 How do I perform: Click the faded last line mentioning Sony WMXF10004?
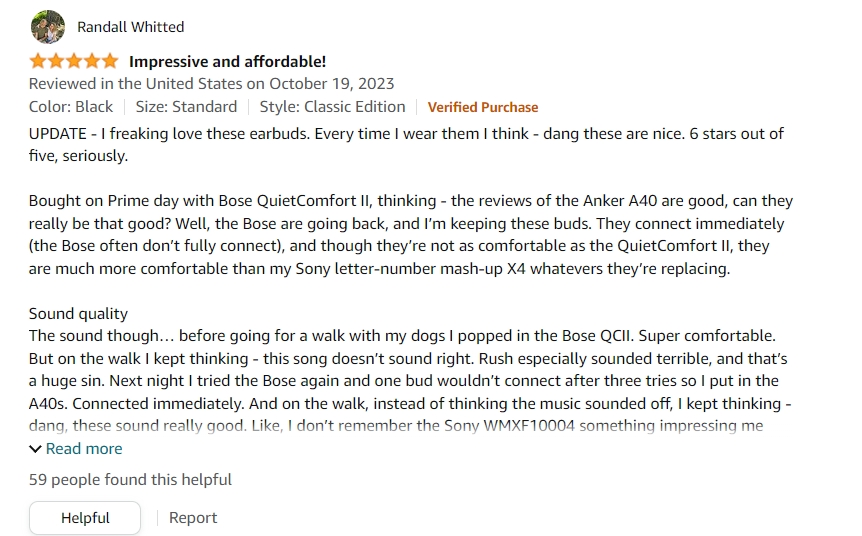tap(396, 426)
